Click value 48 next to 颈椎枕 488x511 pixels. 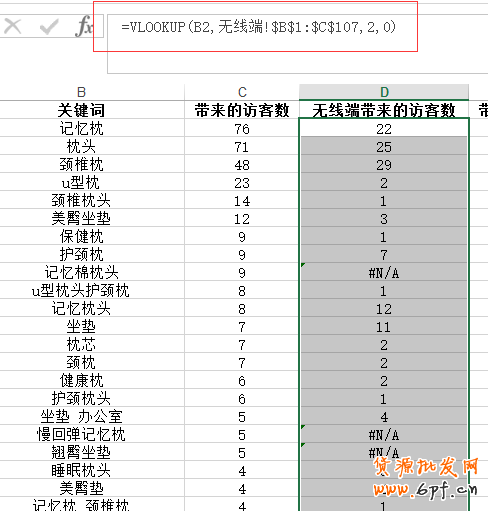(242, 165)
